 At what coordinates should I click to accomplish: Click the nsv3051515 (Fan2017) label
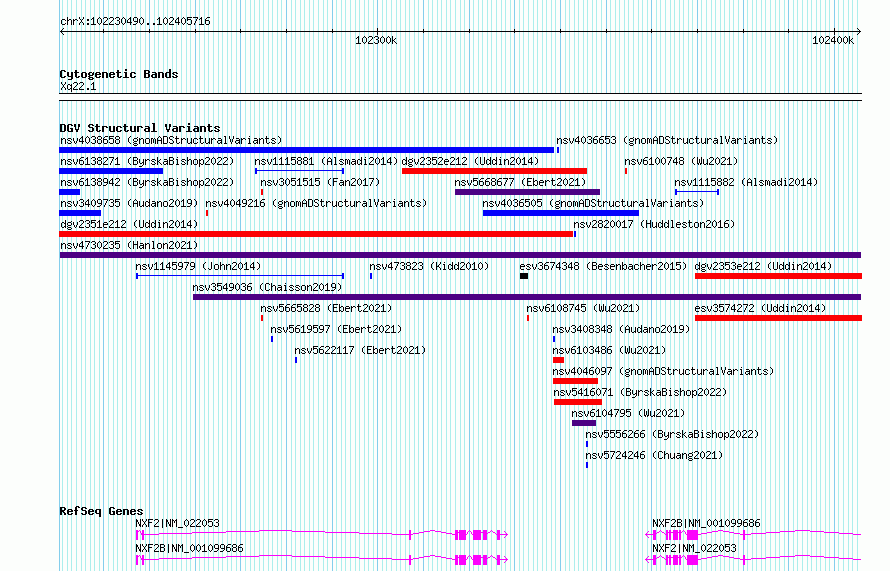pos(320,182)
